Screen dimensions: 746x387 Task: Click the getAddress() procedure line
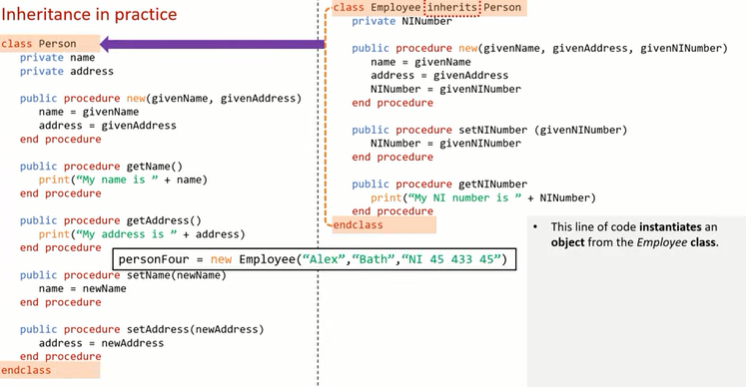pos(110,220)
